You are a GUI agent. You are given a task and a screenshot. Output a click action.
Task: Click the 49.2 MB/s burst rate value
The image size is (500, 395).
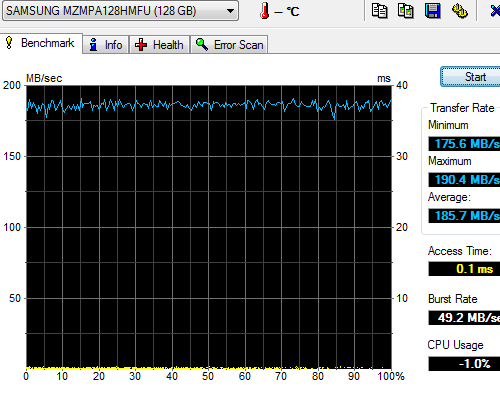click(464, 317)
